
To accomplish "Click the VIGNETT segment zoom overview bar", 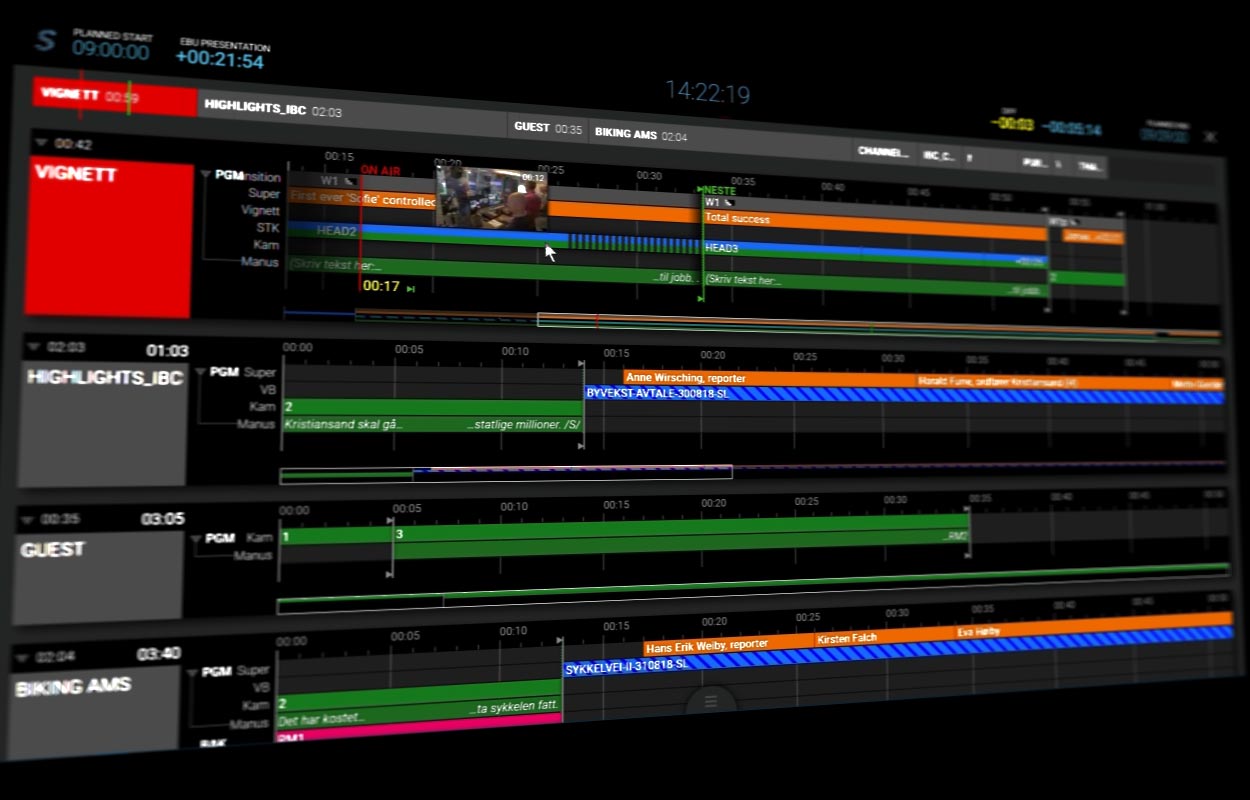I will (752, 324).
